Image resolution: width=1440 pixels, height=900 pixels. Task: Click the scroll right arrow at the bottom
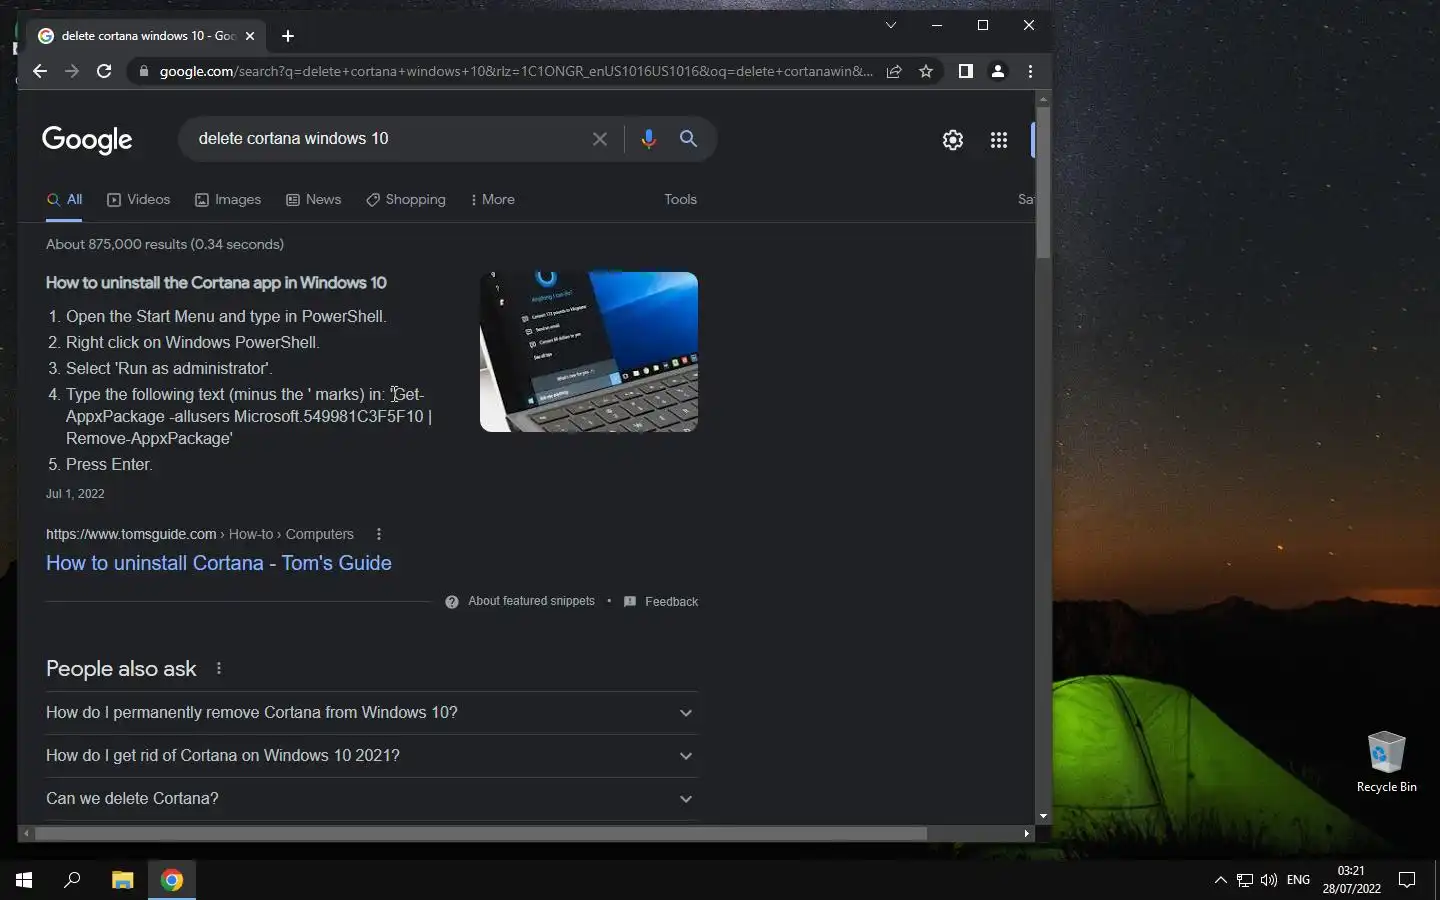click(x=1026, y=833)
